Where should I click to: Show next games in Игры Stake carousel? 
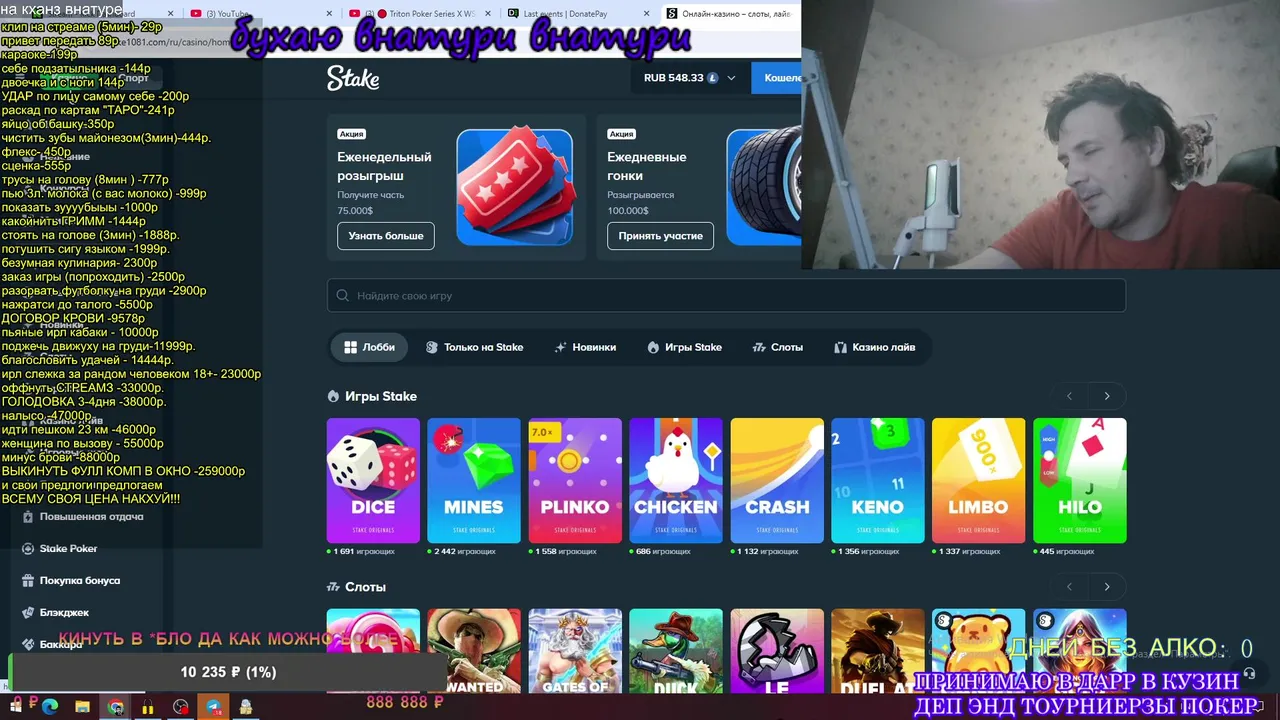[x=1107, y=397]
